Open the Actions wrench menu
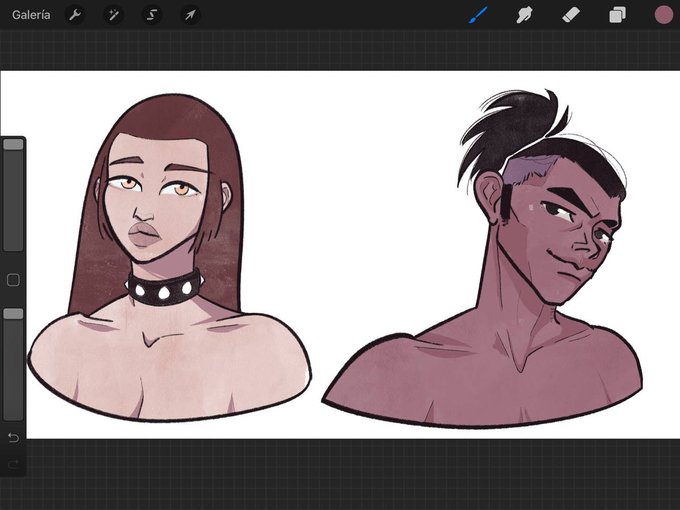The height and width of the screenshot is (510, 680). [x=75, y=15]
